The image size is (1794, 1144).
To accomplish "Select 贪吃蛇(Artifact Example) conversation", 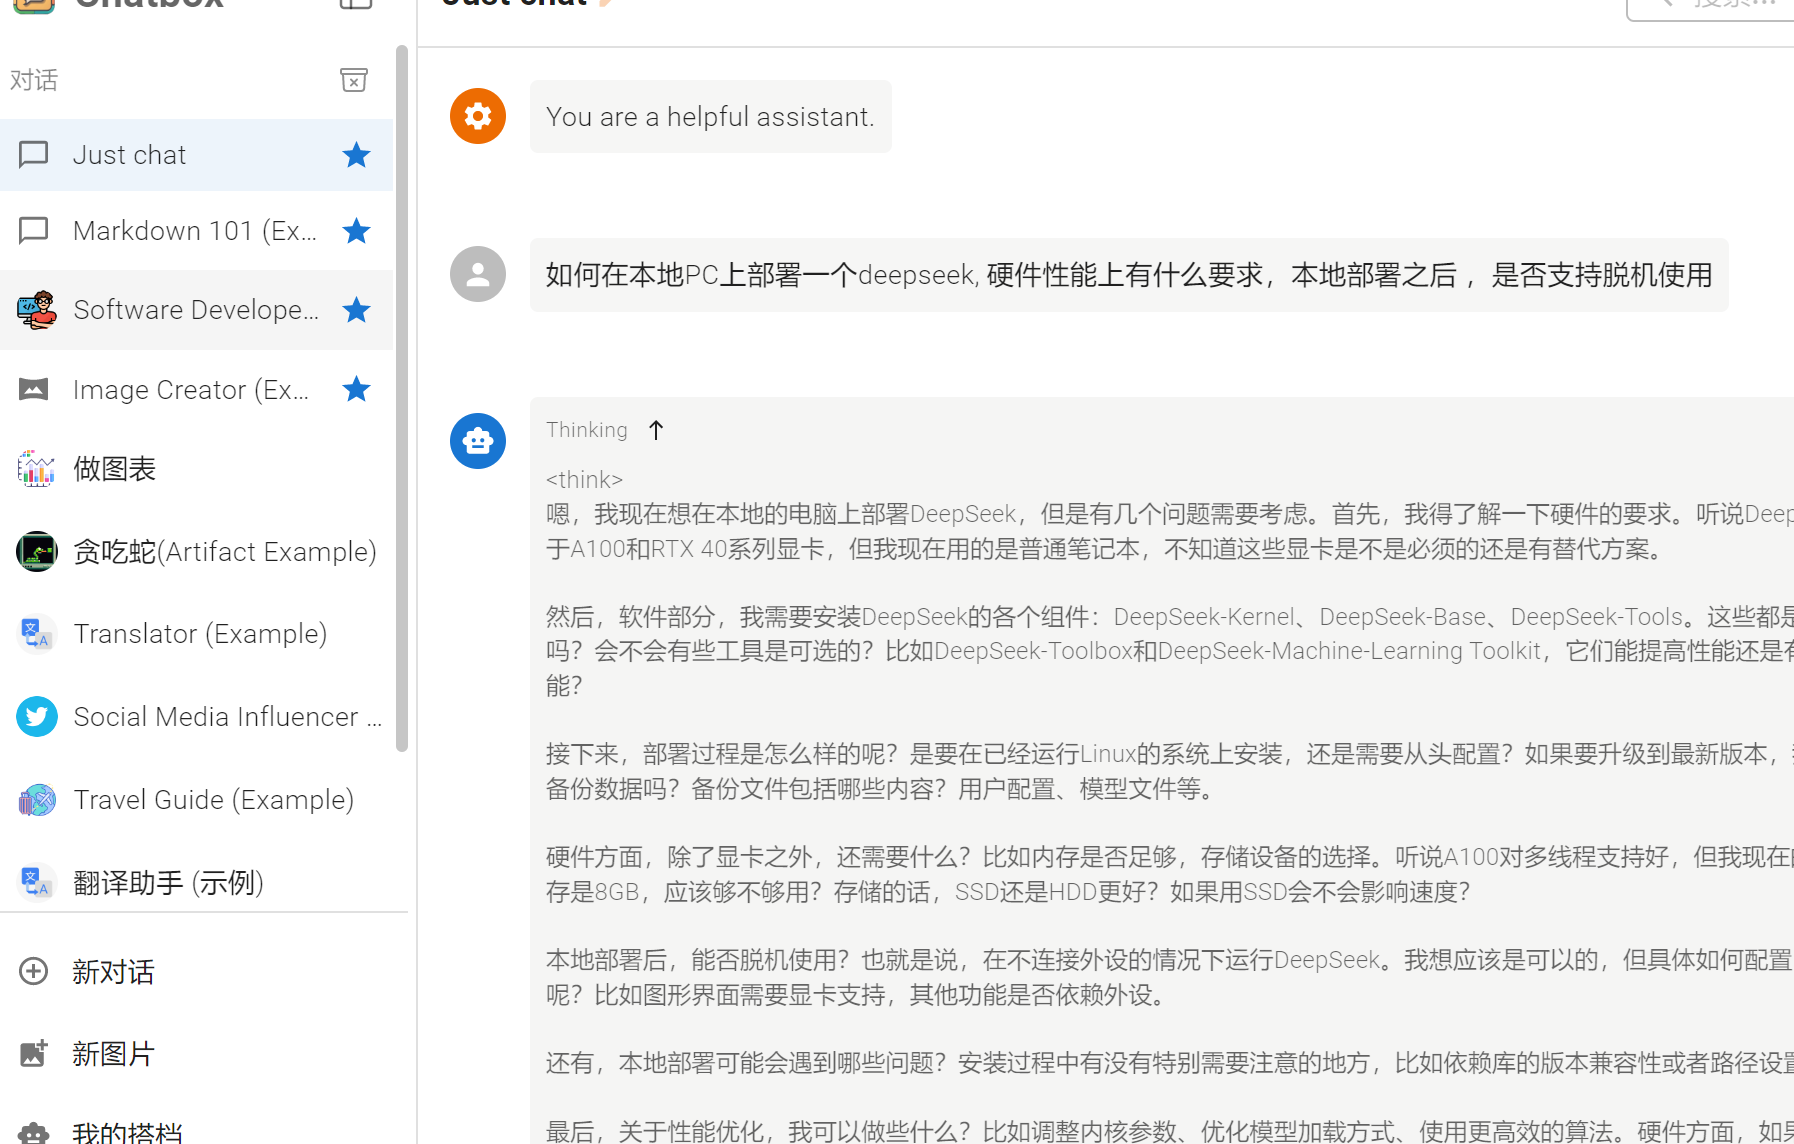I will point(196,551).
